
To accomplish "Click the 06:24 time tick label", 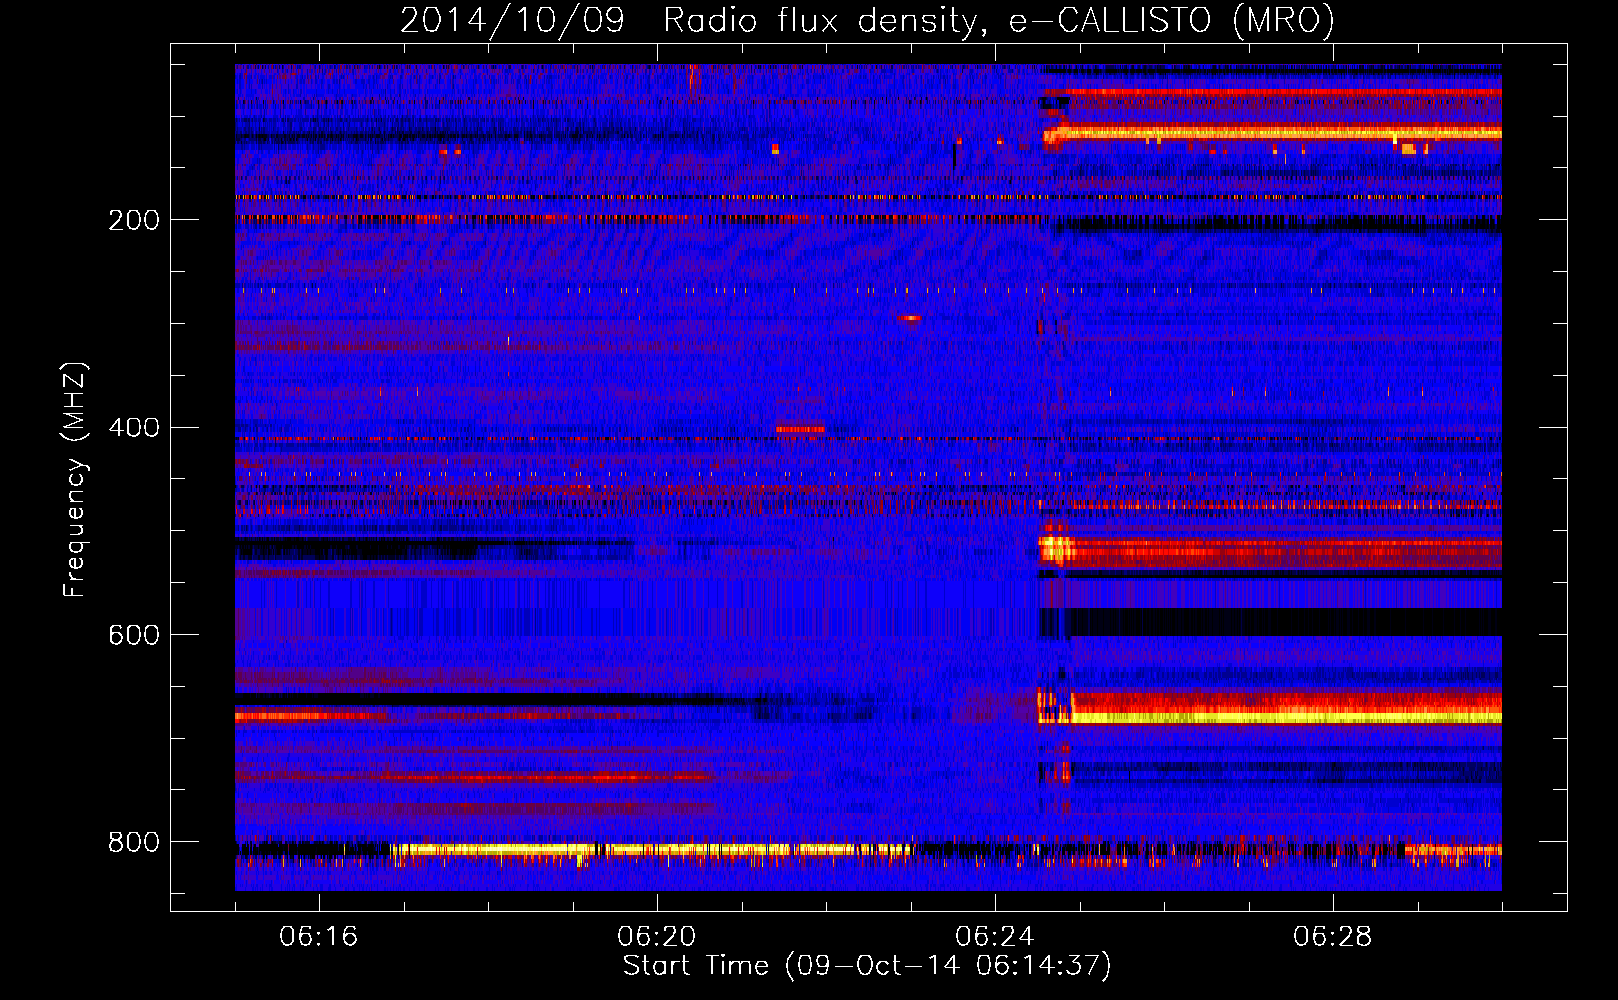I will (x=995, y=937).
